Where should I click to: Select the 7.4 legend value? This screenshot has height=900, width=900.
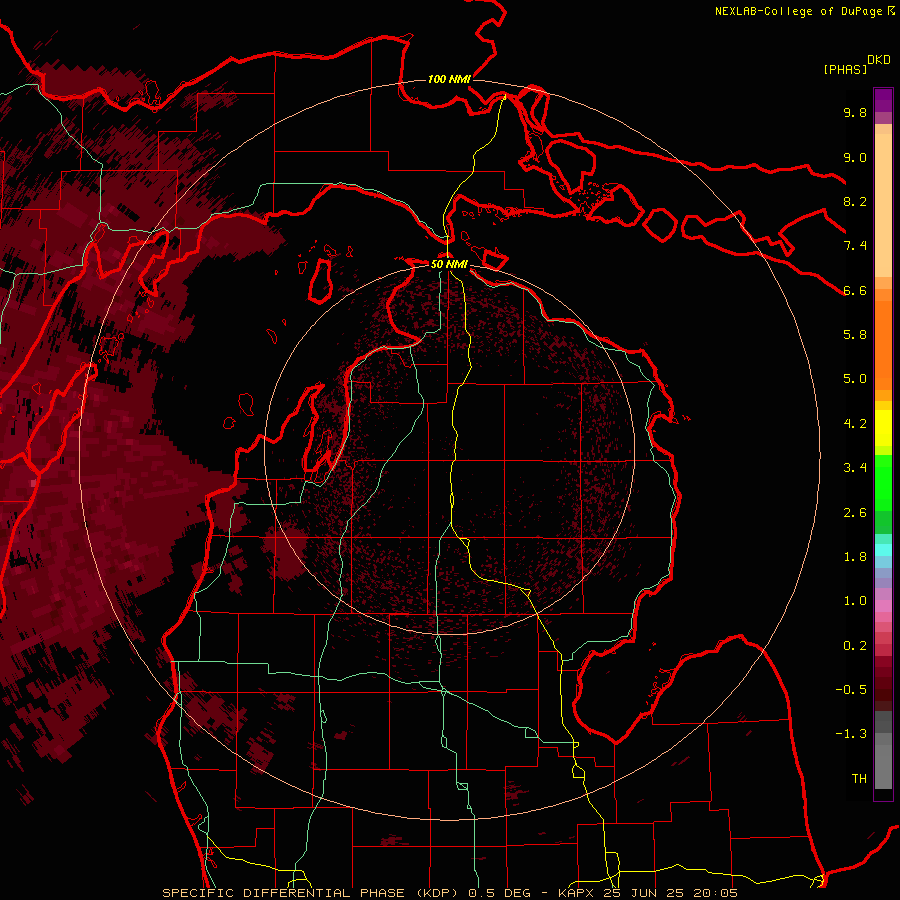click(x=855, y=246)
